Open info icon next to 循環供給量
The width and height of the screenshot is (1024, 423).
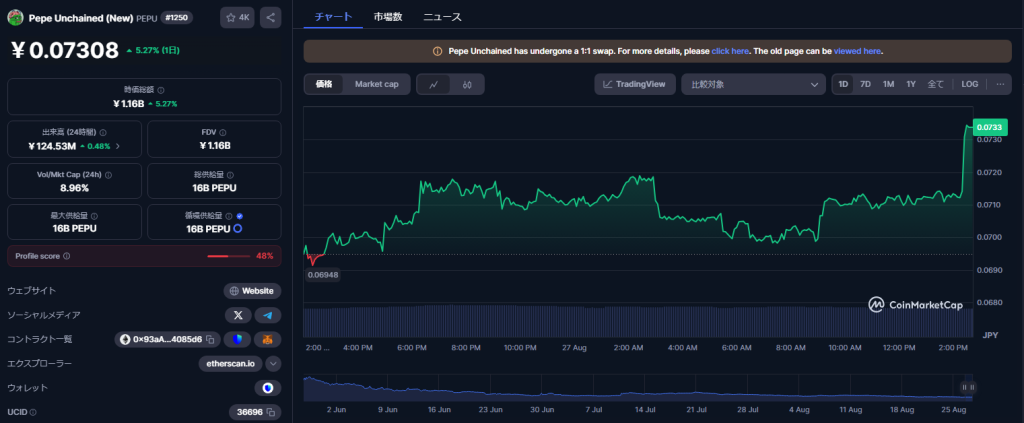(x=229, y=215)
